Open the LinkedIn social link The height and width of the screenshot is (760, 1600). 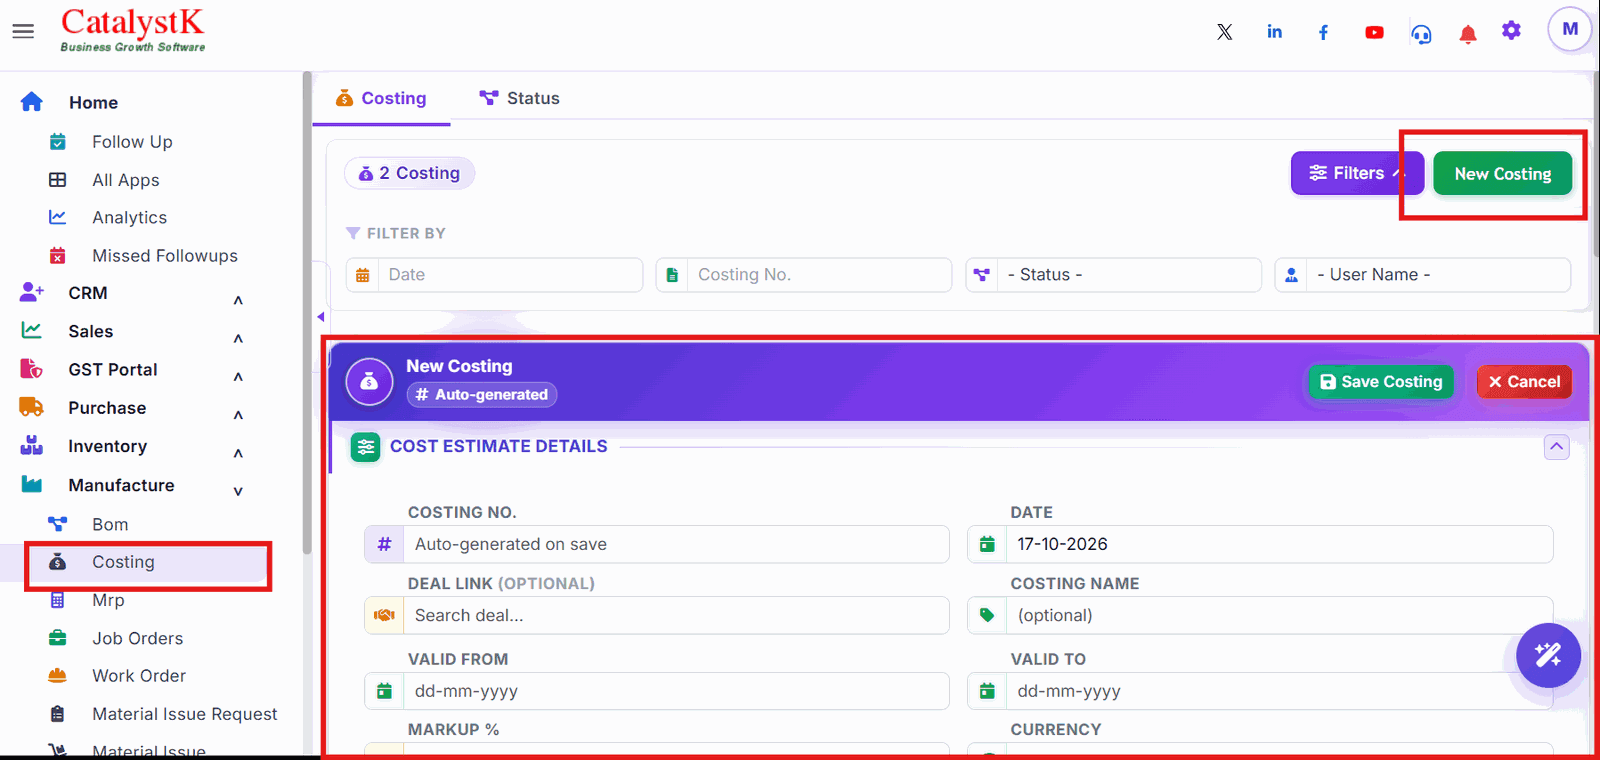click(1274, 32)
